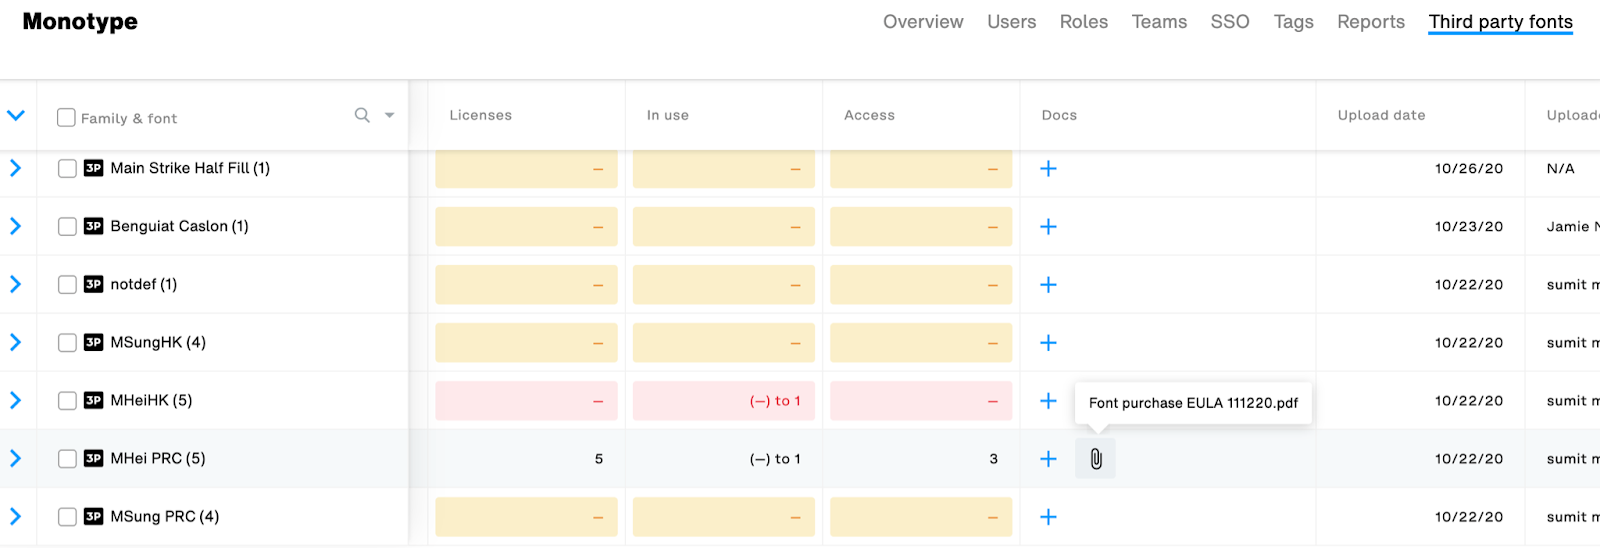Expand the MSungHK family row
The width and height of the screenshot is (1600, 548).
point(15,342)
